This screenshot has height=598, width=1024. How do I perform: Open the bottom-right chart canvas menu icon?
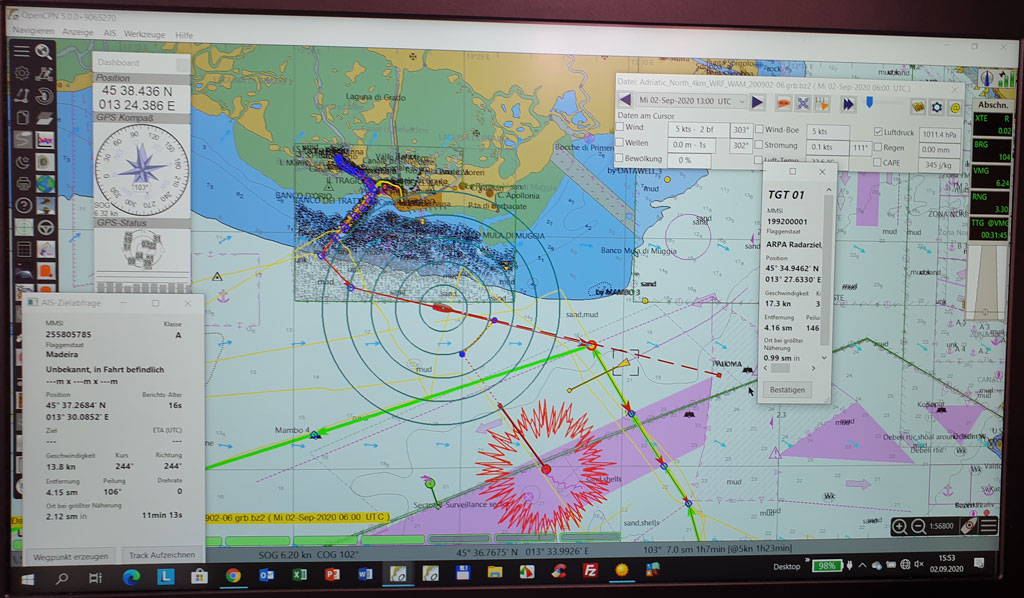[989, 526]
